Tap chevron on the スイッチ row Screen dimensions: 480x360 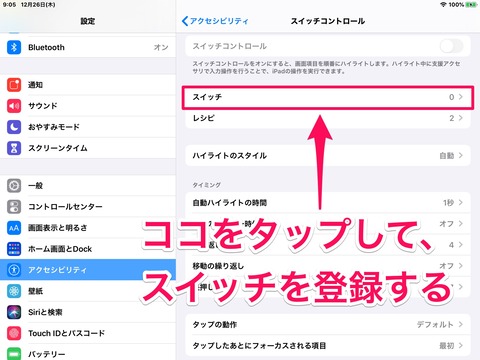[461, 97]
